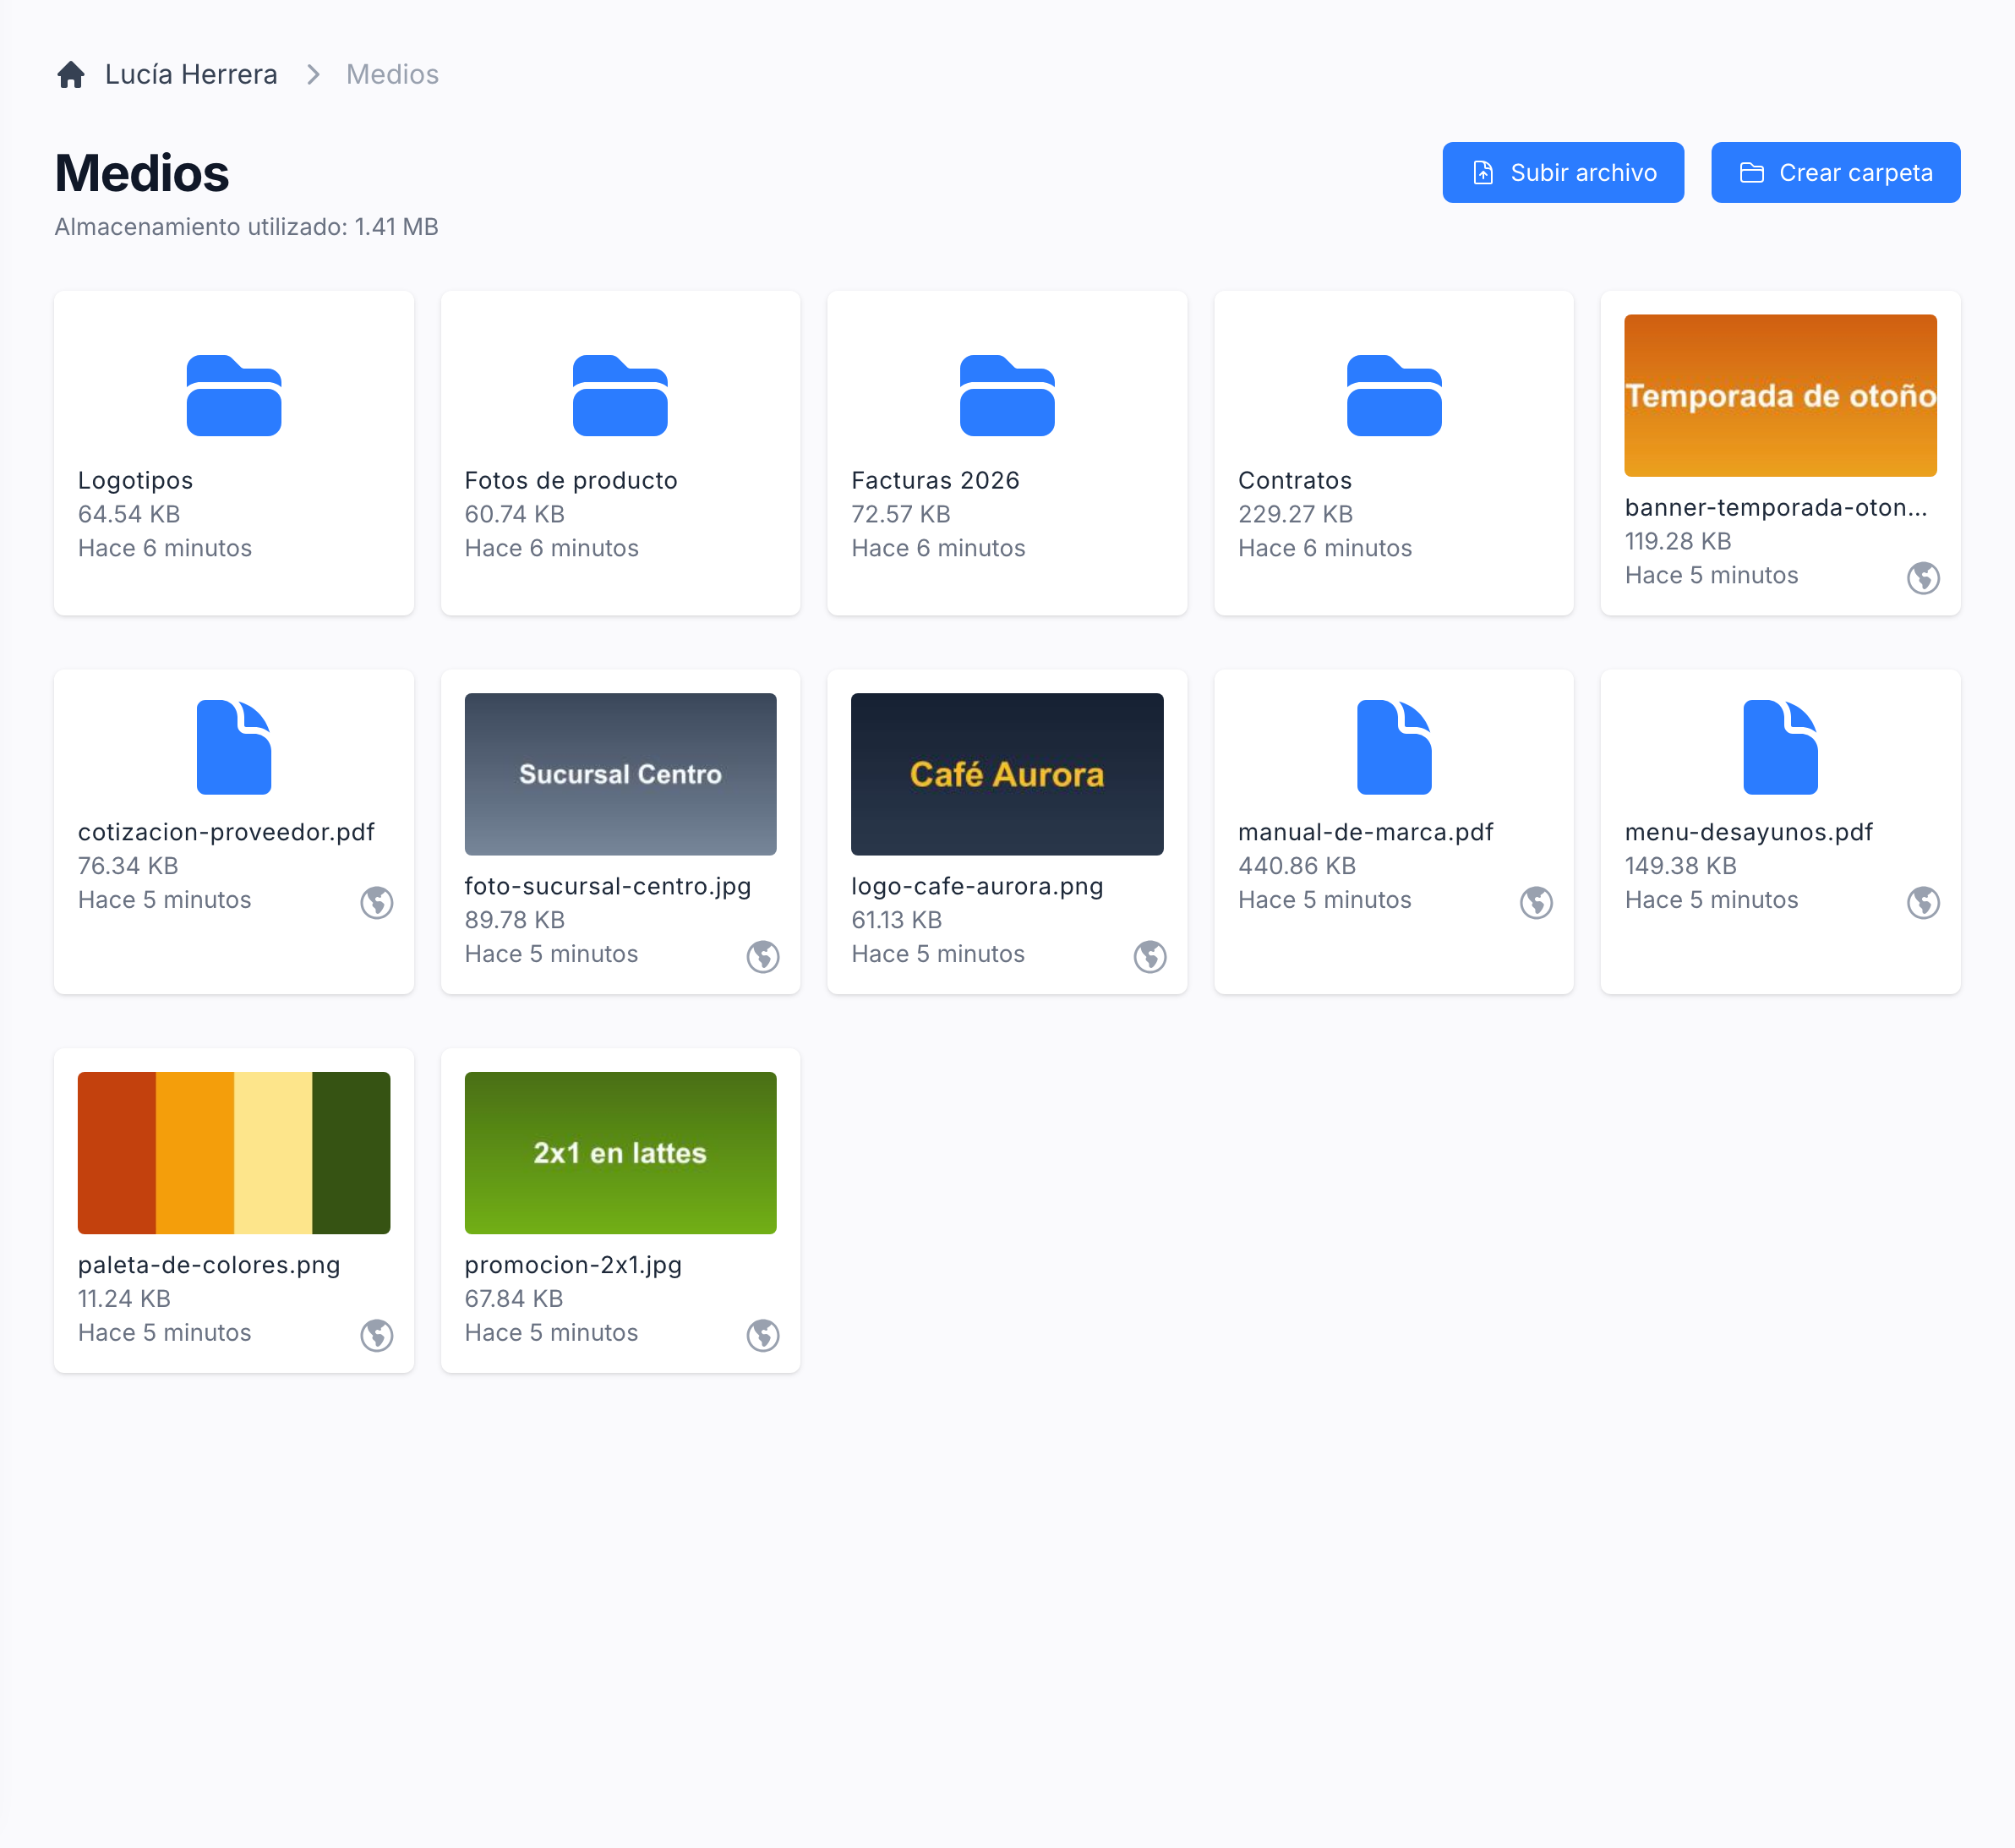Open the Logotipos folder icon

(x=234, y=395)
